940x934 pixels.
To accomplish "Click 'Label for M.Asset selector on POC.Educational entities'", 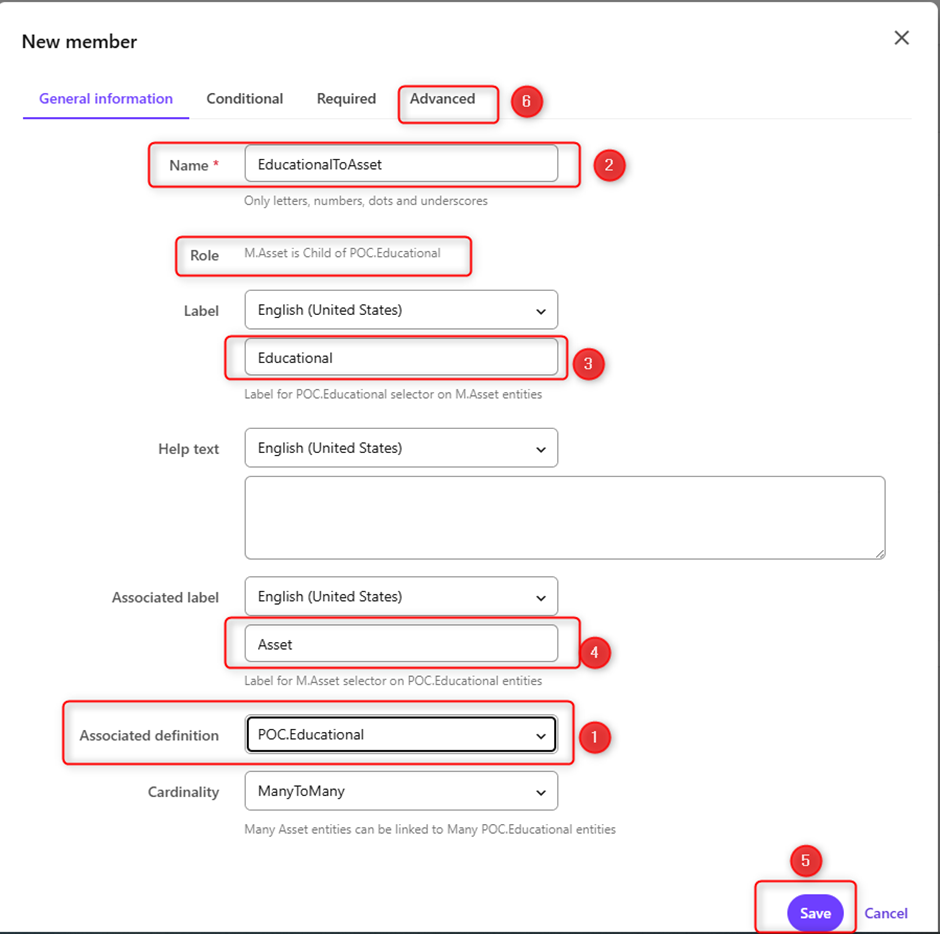I will coord(393,680).
